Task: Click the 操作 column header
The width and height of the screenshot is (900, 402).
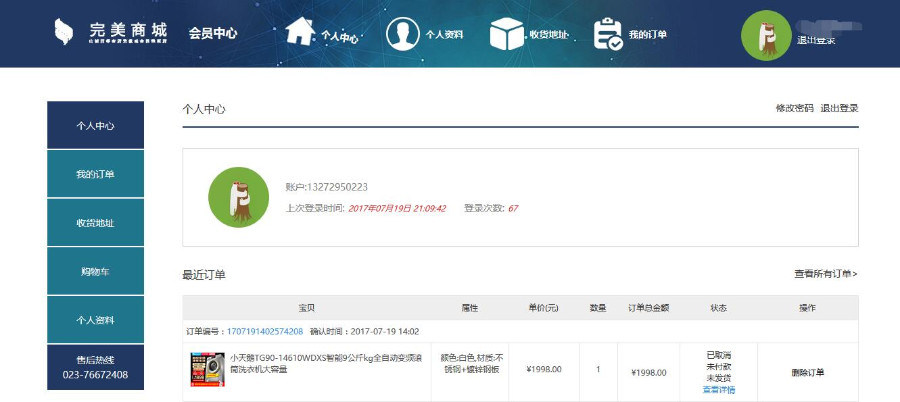Action: 808,308
